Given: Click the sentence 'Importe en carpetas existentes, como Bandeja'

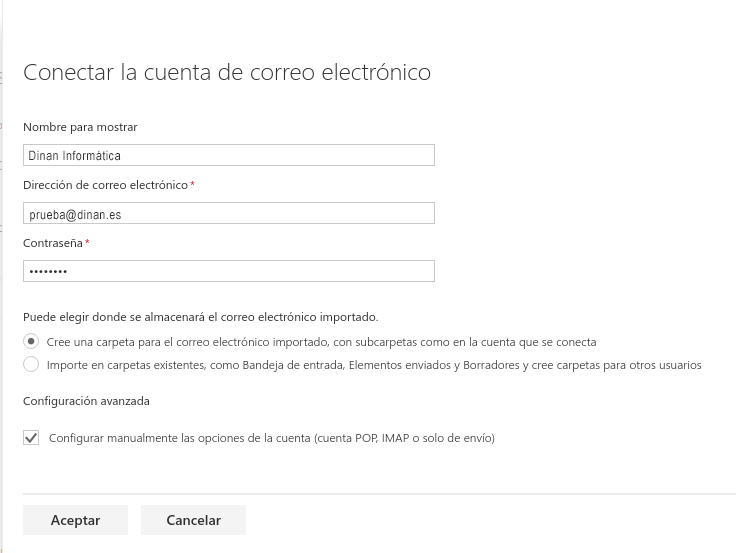Looking at the screenshot, I should point(374,365).
